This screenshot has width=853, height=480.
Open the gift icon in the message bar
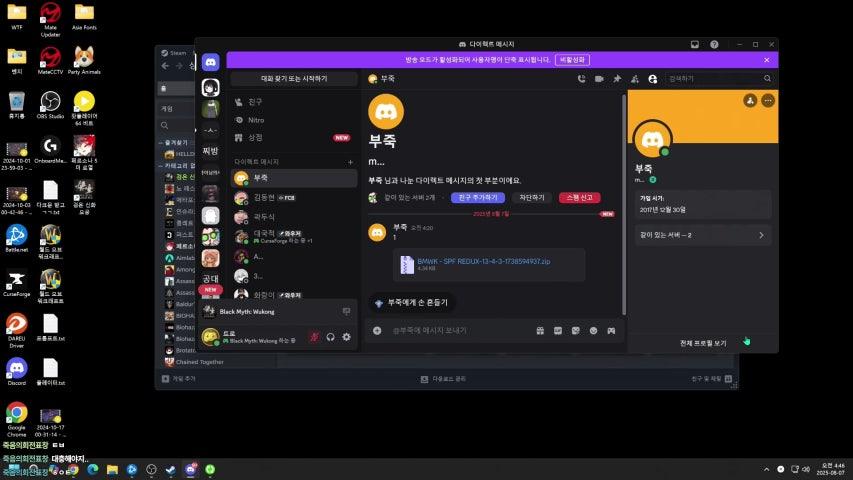[x=540, y=330]
